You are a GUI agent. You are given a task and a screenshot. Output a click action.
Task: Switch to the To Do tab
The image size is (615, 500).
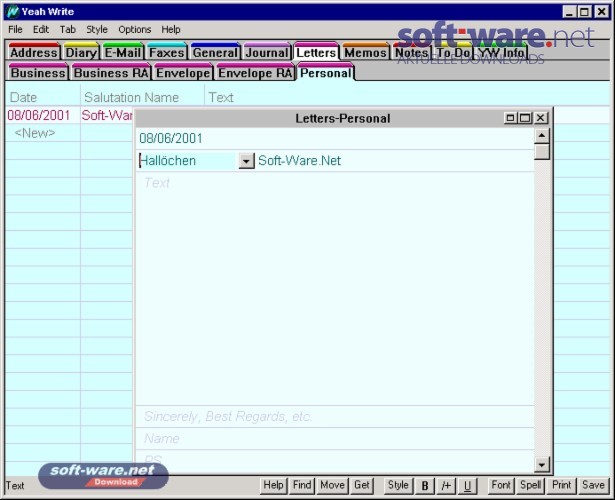coord(453,52)
